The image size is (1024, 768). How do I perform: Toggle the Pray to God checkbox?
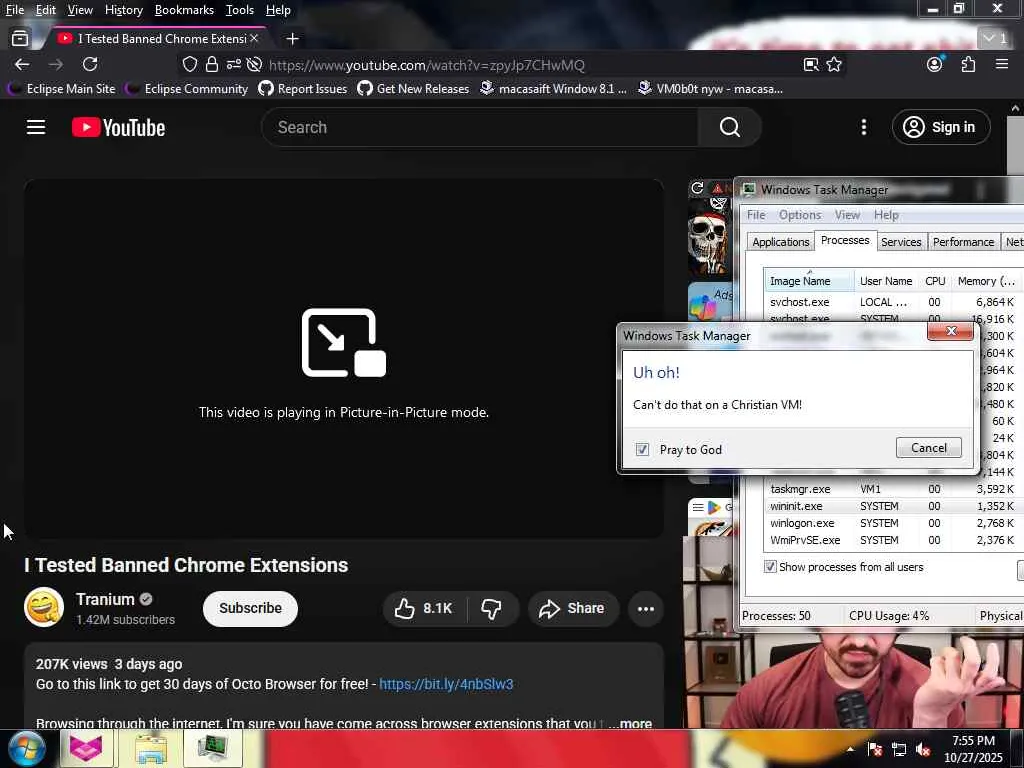coord(643,449)
